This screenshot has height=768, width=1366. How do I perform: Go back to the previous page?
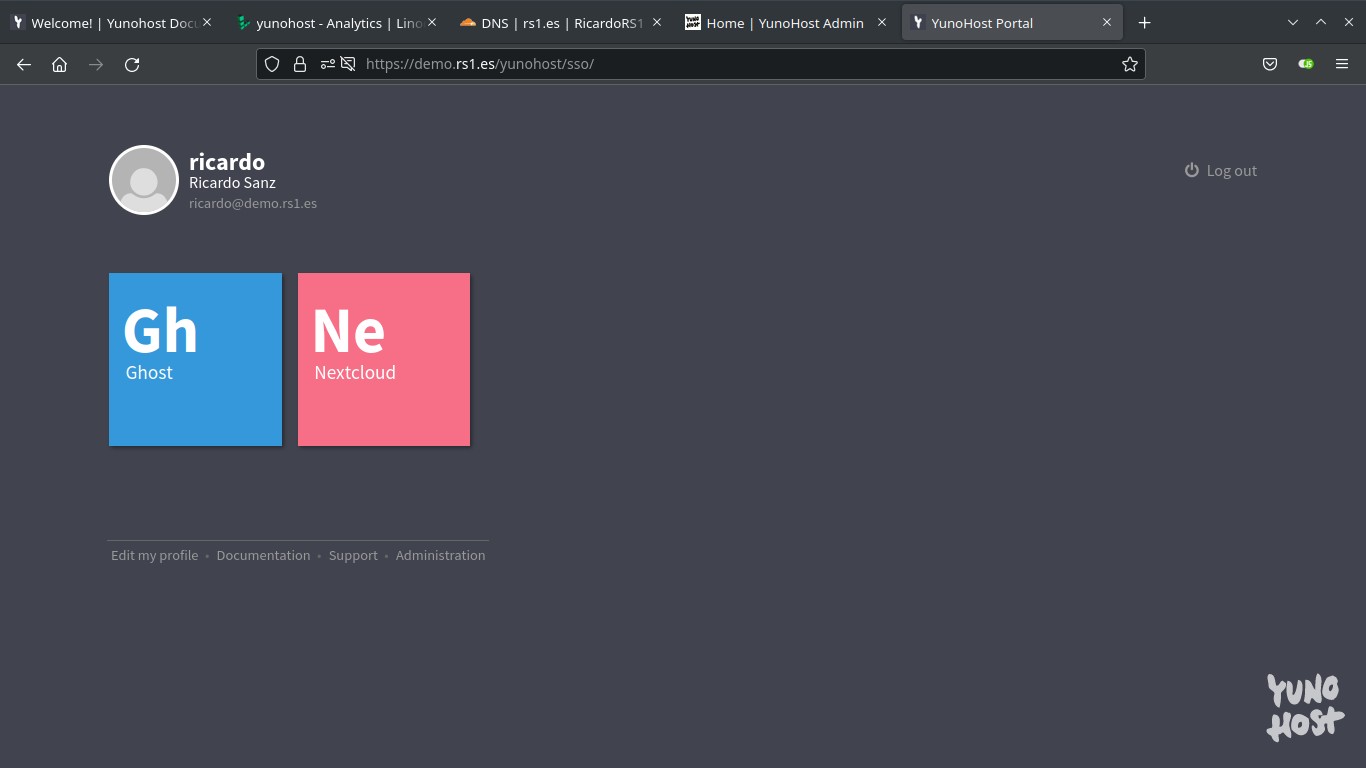tap(24, 64)
